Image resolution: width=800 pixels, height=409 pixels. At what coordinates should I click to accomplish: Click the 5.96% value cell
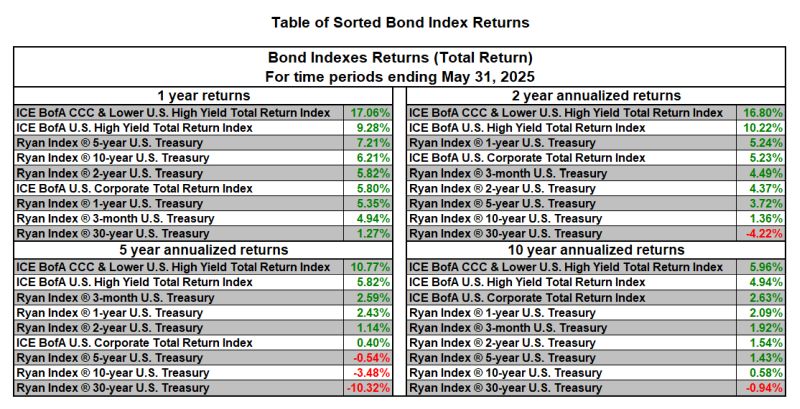tap(765, 267)
